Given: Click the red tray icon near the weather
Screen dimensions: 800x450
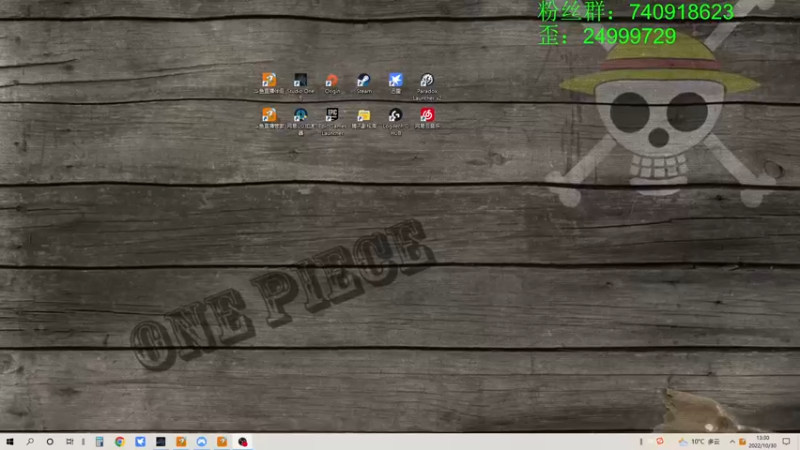Looking at the screenshot, I should [660, 441].
